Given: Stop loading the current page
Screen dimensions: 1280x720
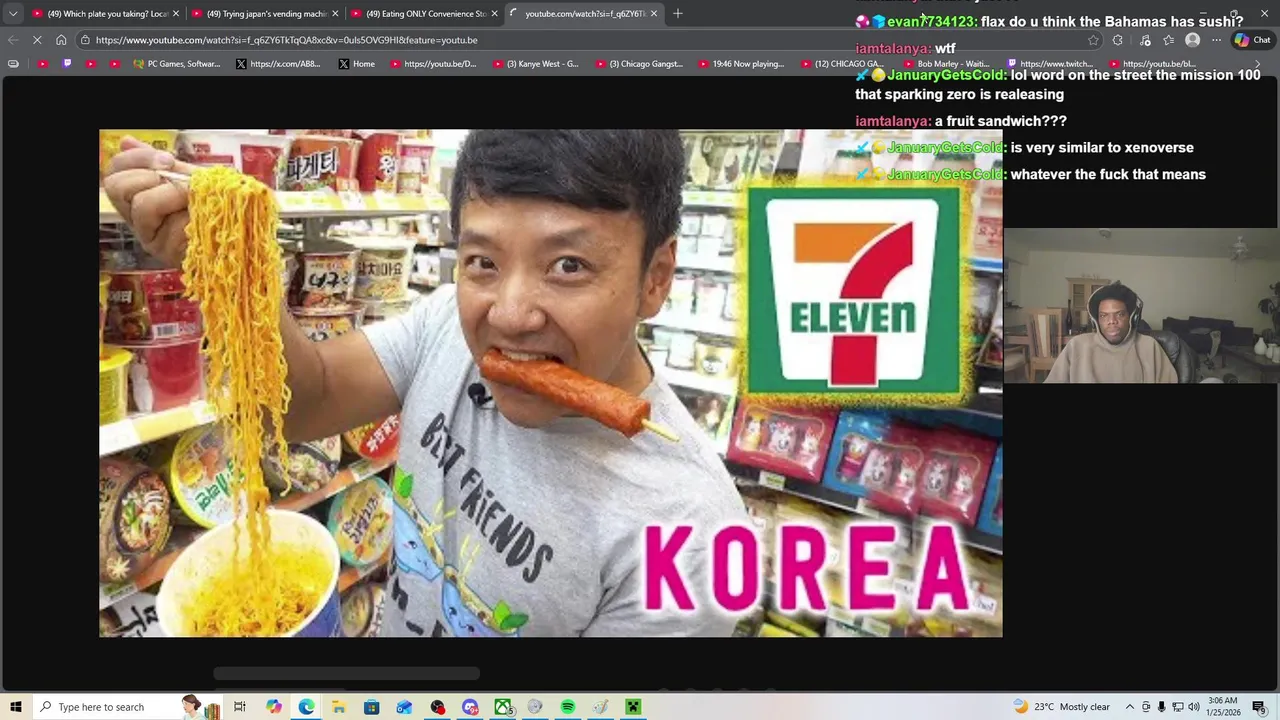Looking at the screenshot, I should point(37,40).
